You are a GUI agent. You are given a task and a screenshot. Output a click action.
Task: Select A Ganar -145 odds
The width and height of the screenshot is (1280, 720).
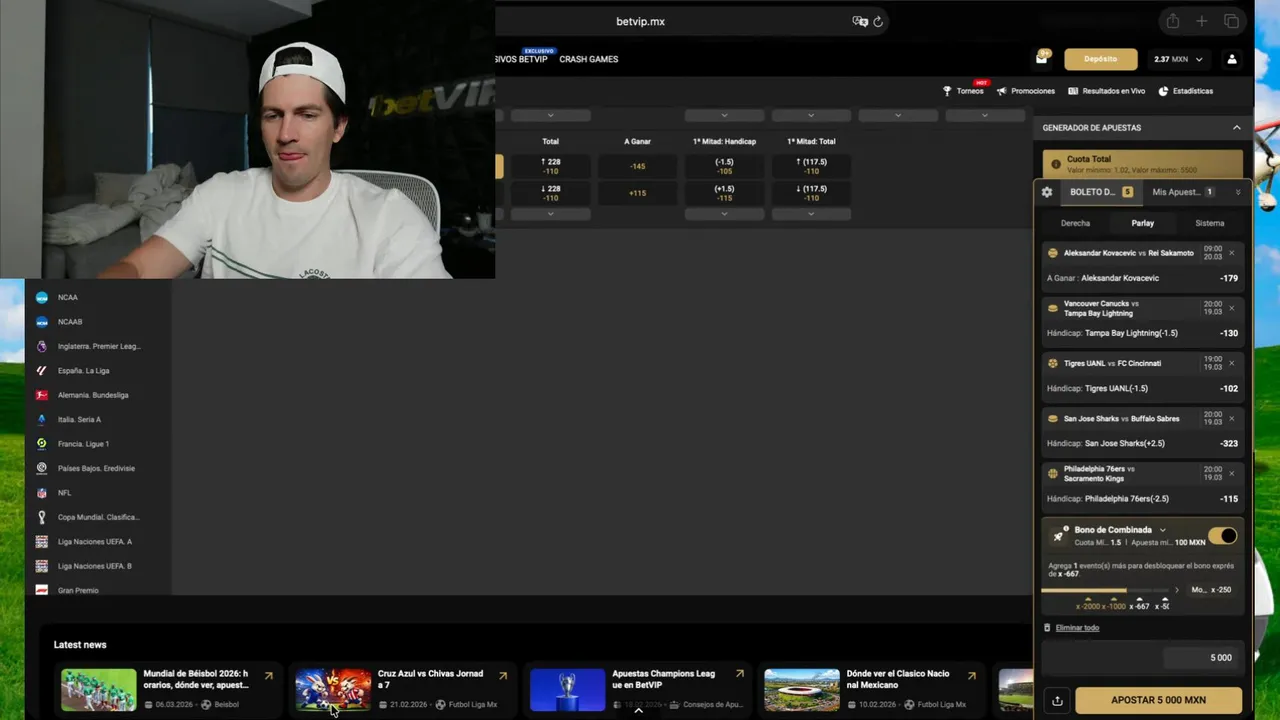coord(637,166)
